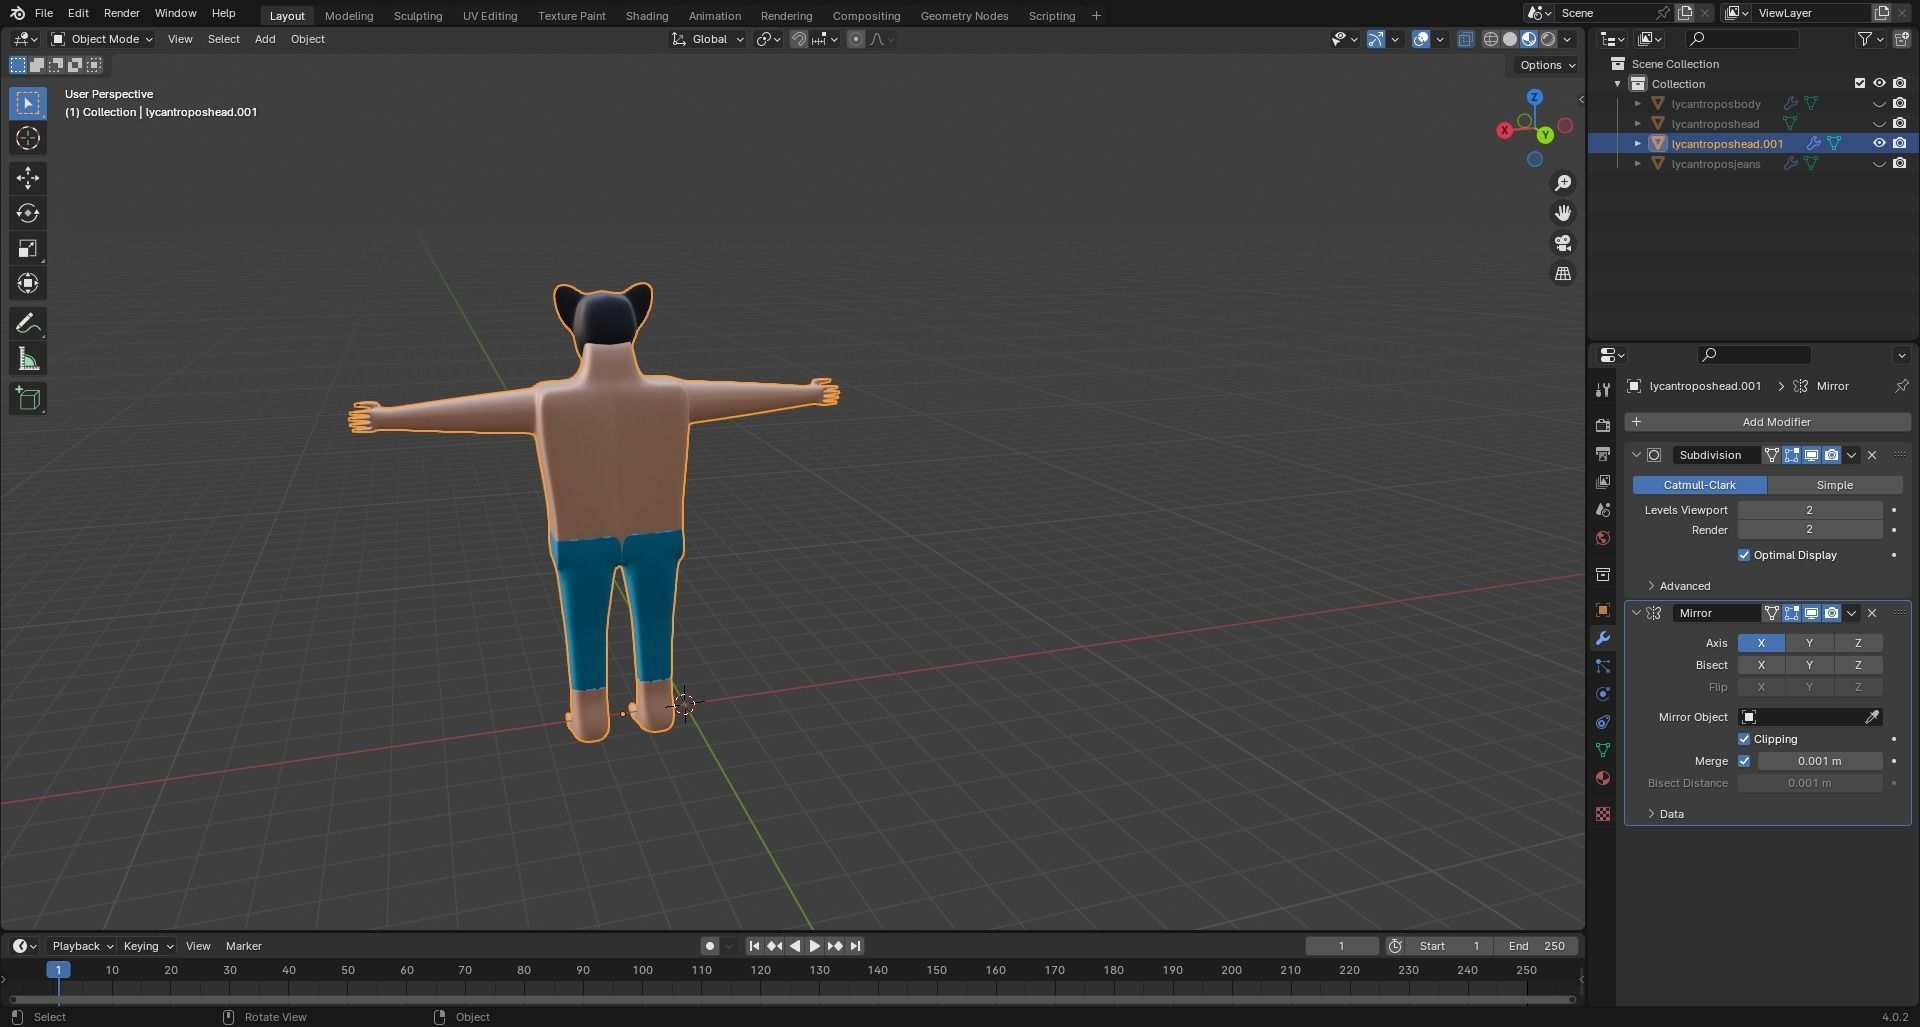Select the Cursor tool in the toolbar
The height and width of the screenshot is (1027, 1920).
[x=28, y=138]
